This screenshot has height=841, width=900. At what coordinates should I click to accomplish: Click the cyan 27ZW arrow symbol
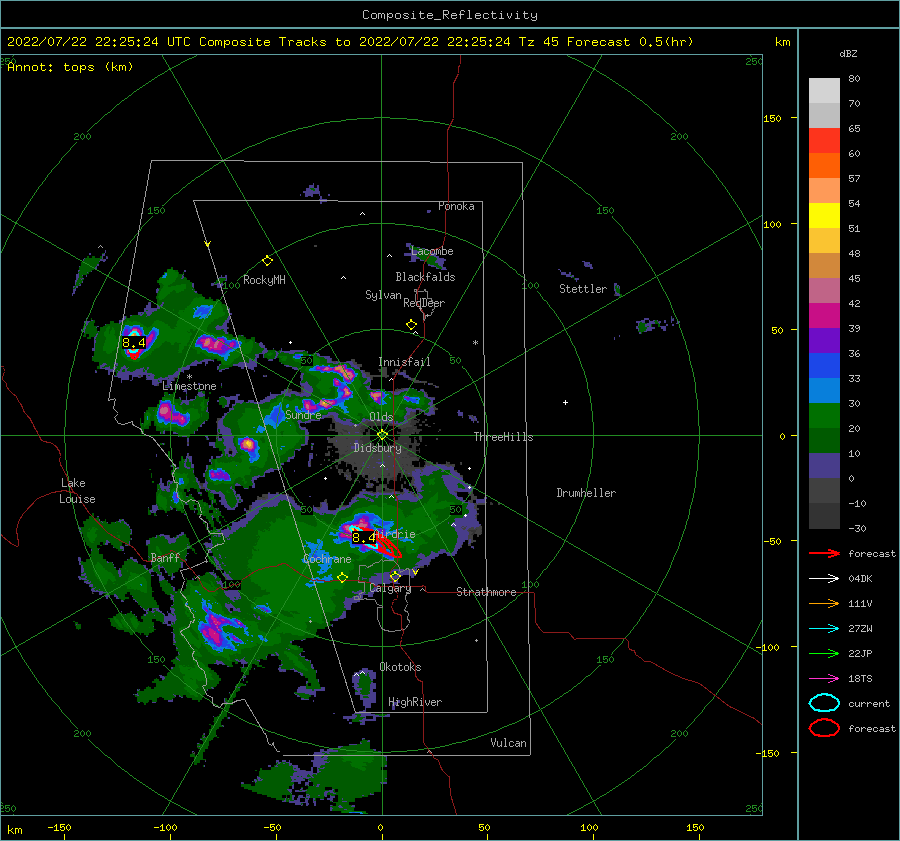pyautogui.click(x=824, y=629)
